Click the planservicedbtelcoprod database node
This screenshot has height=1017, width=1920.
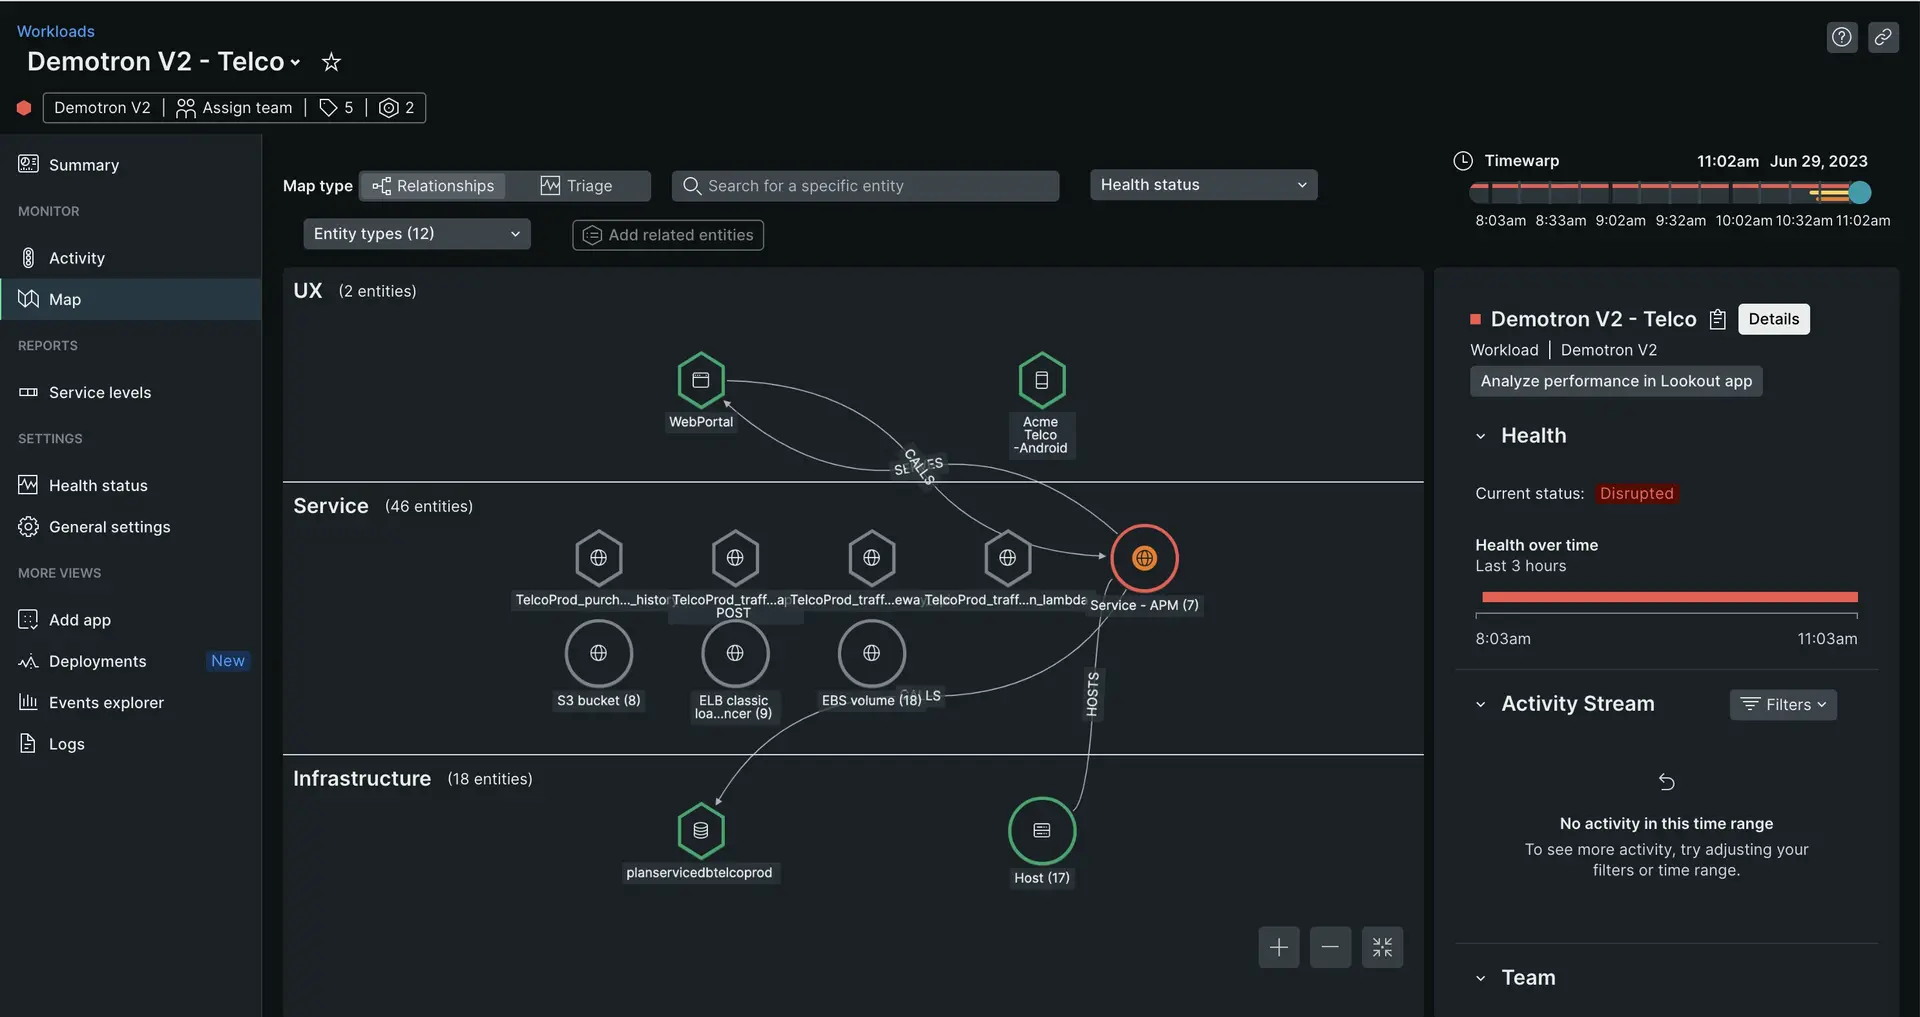(x=700, y=831)
